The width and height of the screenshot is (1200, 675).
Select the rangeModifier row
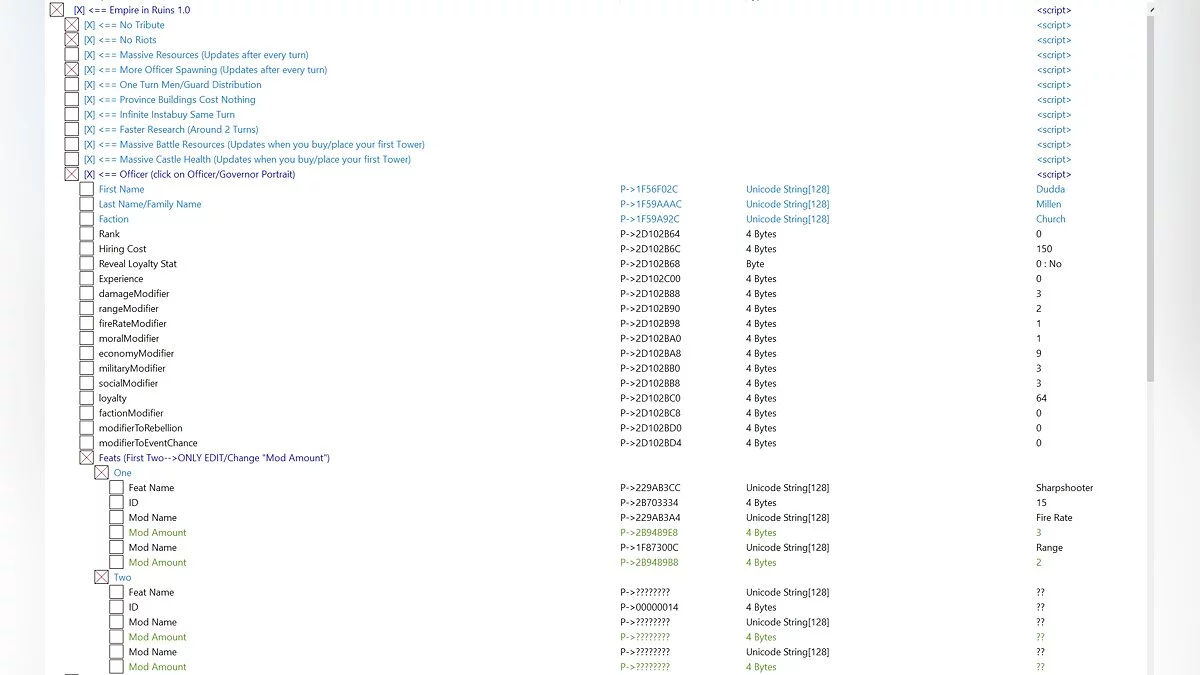pyautogui.click(x=129, y=309)
